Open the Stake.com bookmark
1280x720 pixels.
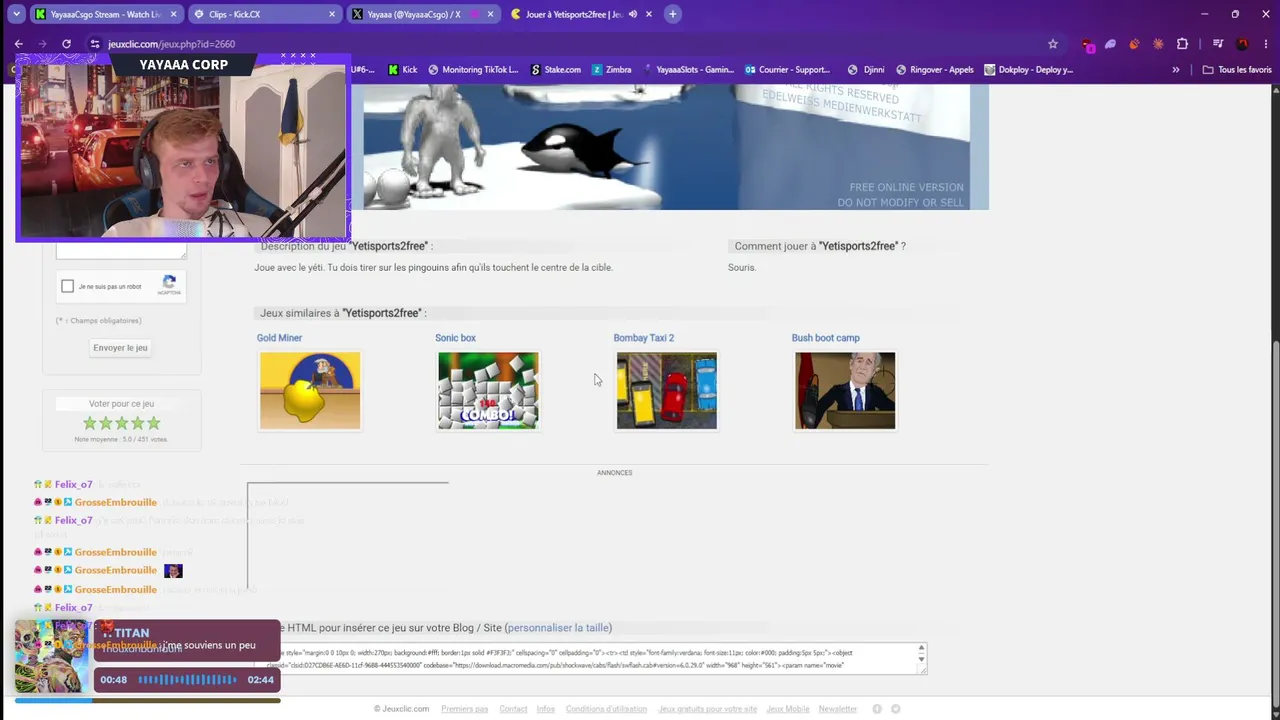pos(556,70)
